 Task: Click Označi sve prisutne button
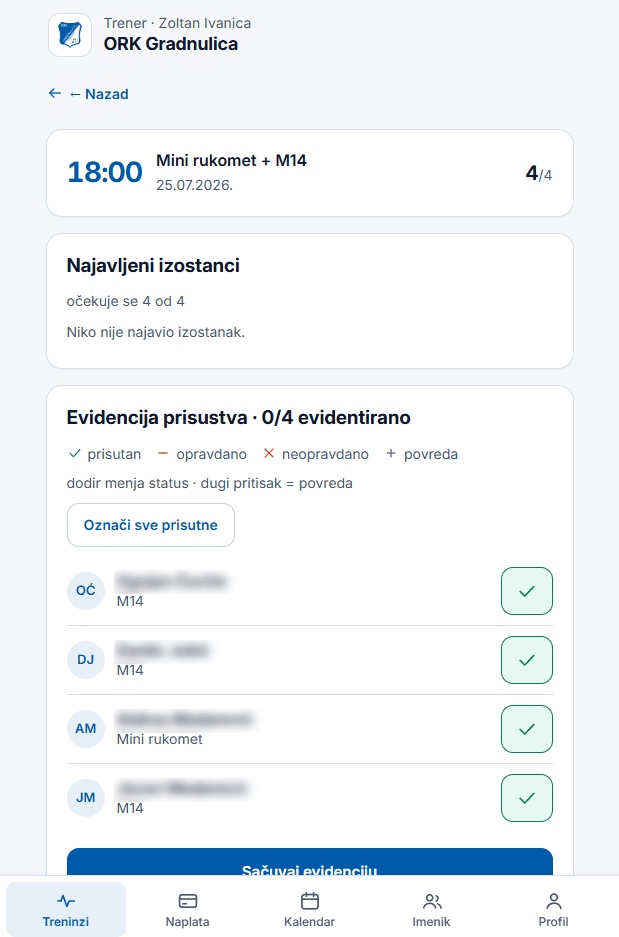pyautogui.click(x=151, y=525)
